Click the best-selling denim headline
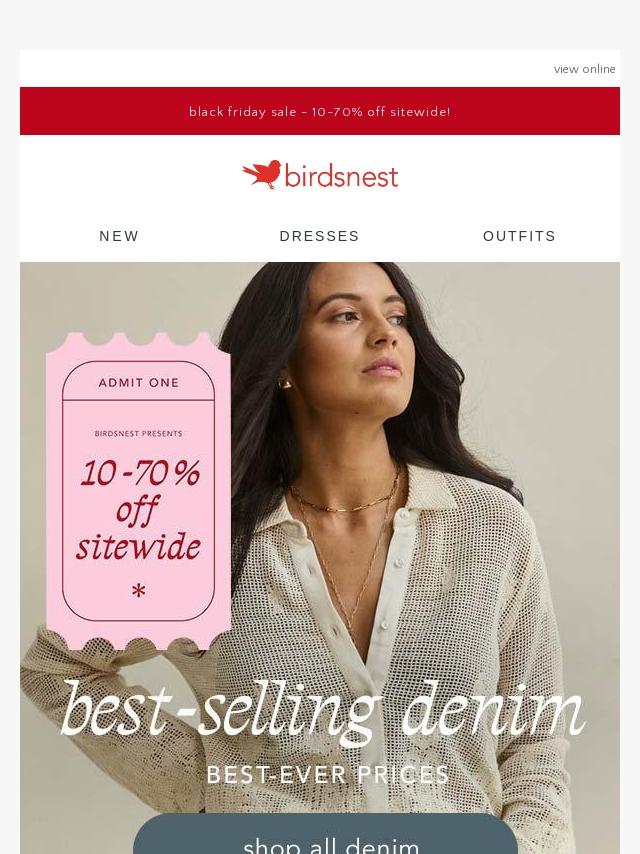The image size is (640, 854). tap(322, 711)
